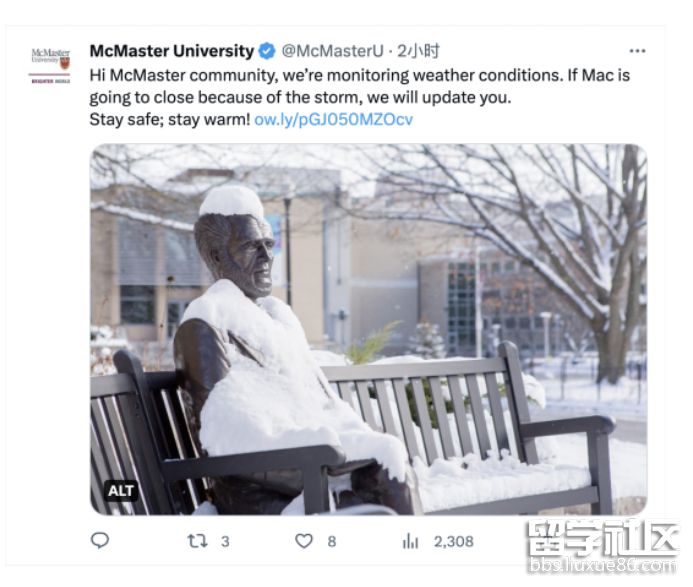Screen dimensions: 693x587
Task: Open the snowy statue bench photo
Action: [x=369, y=329]
